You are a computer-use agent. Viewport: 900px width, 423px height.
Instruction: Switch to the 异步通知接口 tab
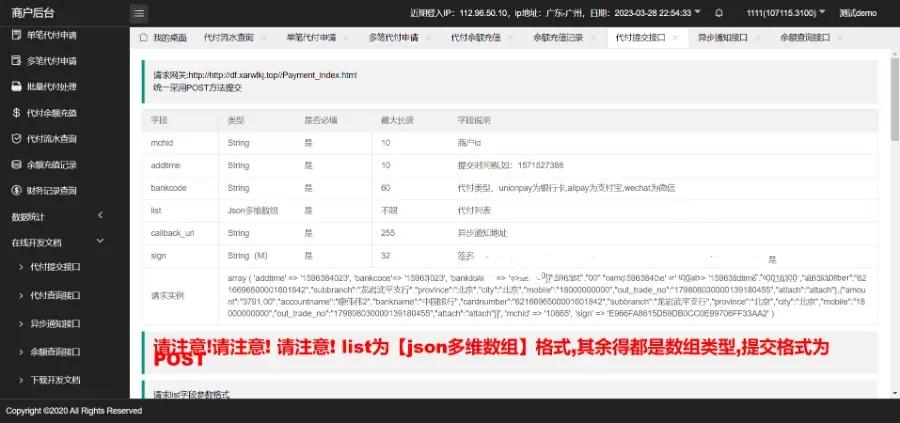pyautogui.click(x=723, y=38)
